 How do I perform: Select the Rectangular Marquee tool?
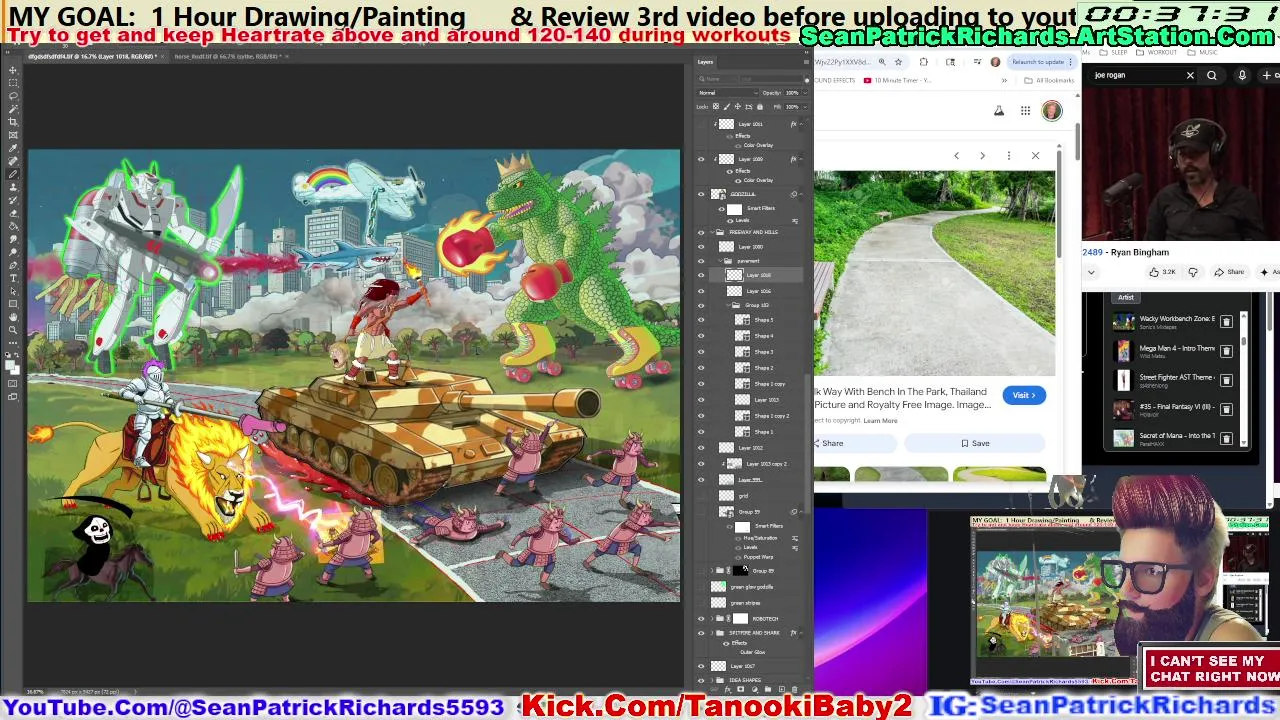pos(13,82)
